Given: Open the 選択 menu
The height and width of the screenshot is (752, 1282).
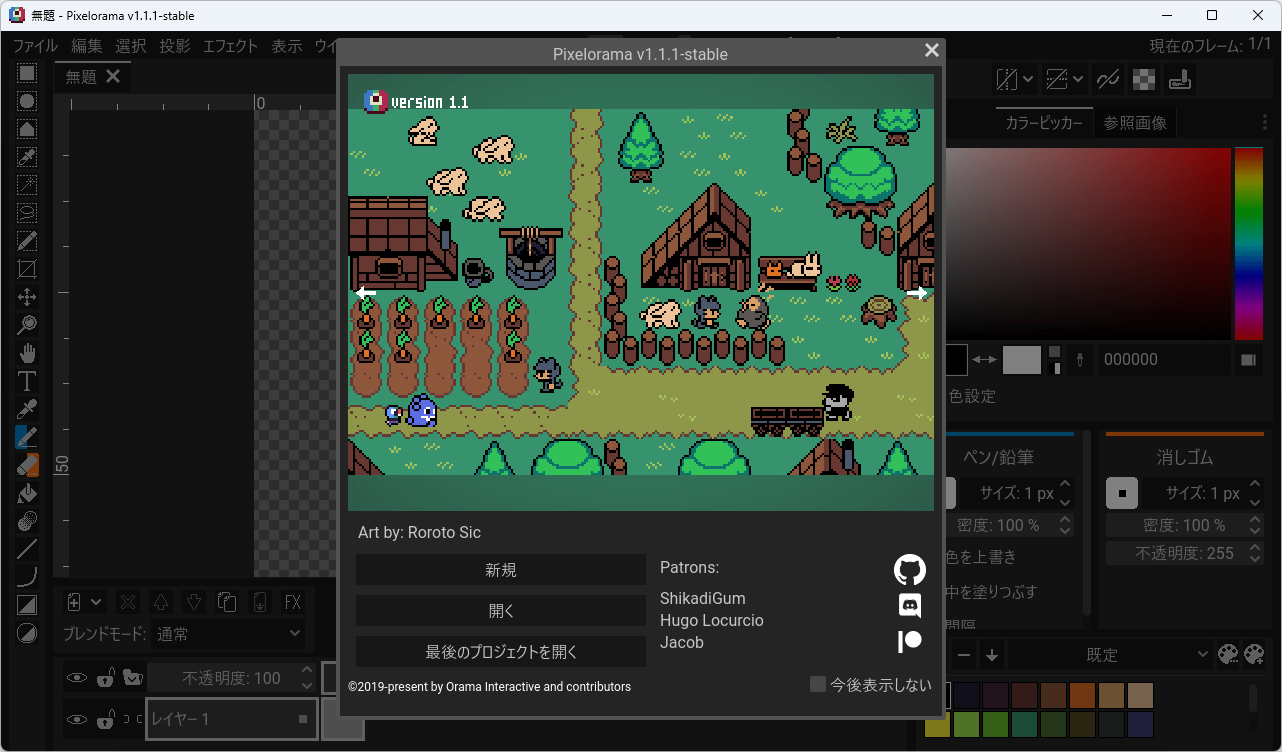Looking at the screenshot, I should (130, 46).
